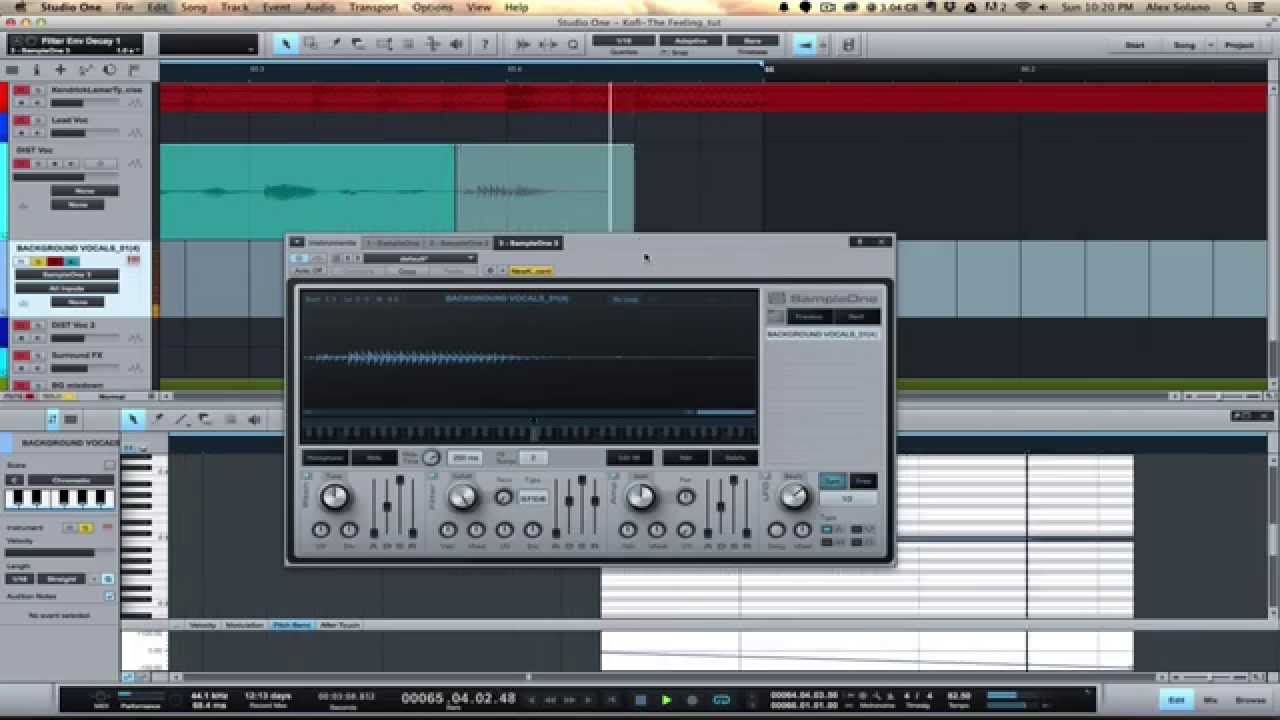Click the Pitch Tune knob in SampleOne
This screenshot has height=720, width=1280.
[335, 496]
